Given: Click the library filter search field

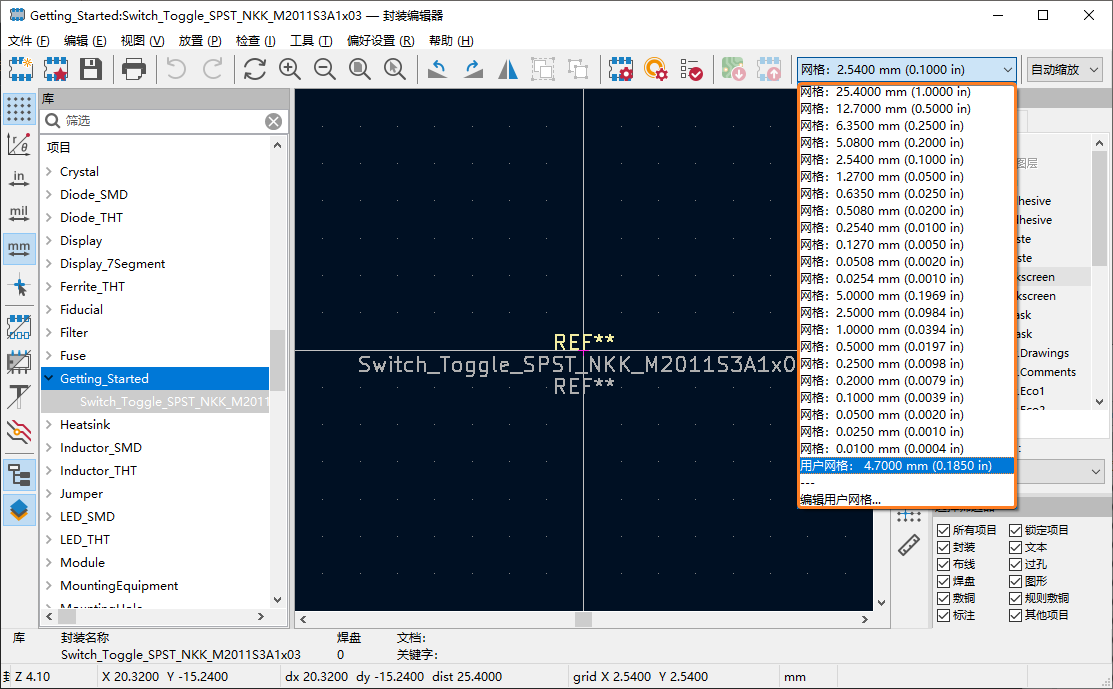Looking at the screenshot, I should (163, 121).
